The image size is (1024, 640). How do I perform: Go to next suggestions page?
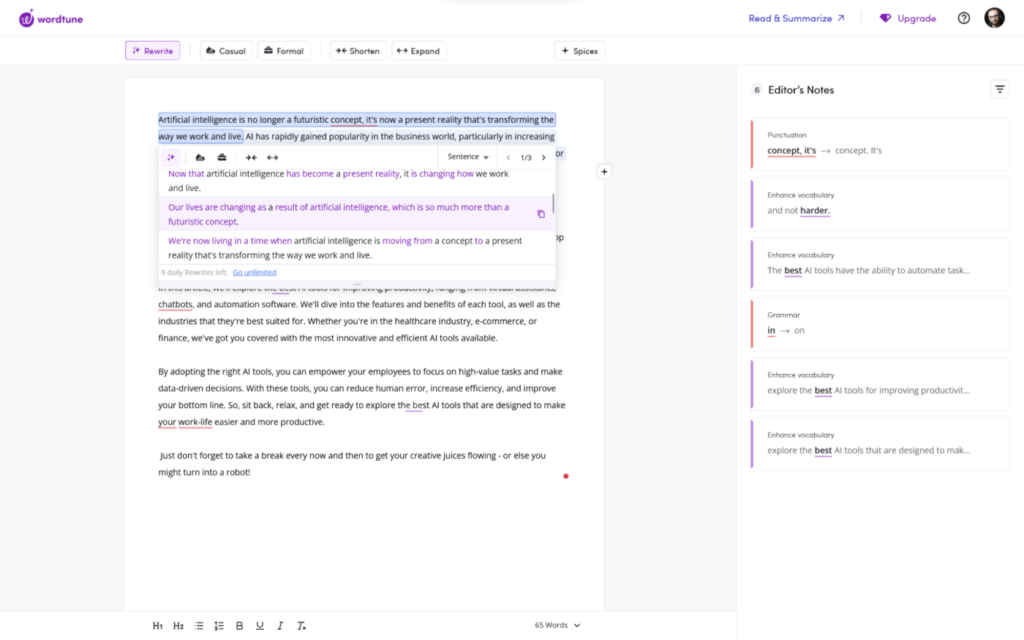coord(543,157)
